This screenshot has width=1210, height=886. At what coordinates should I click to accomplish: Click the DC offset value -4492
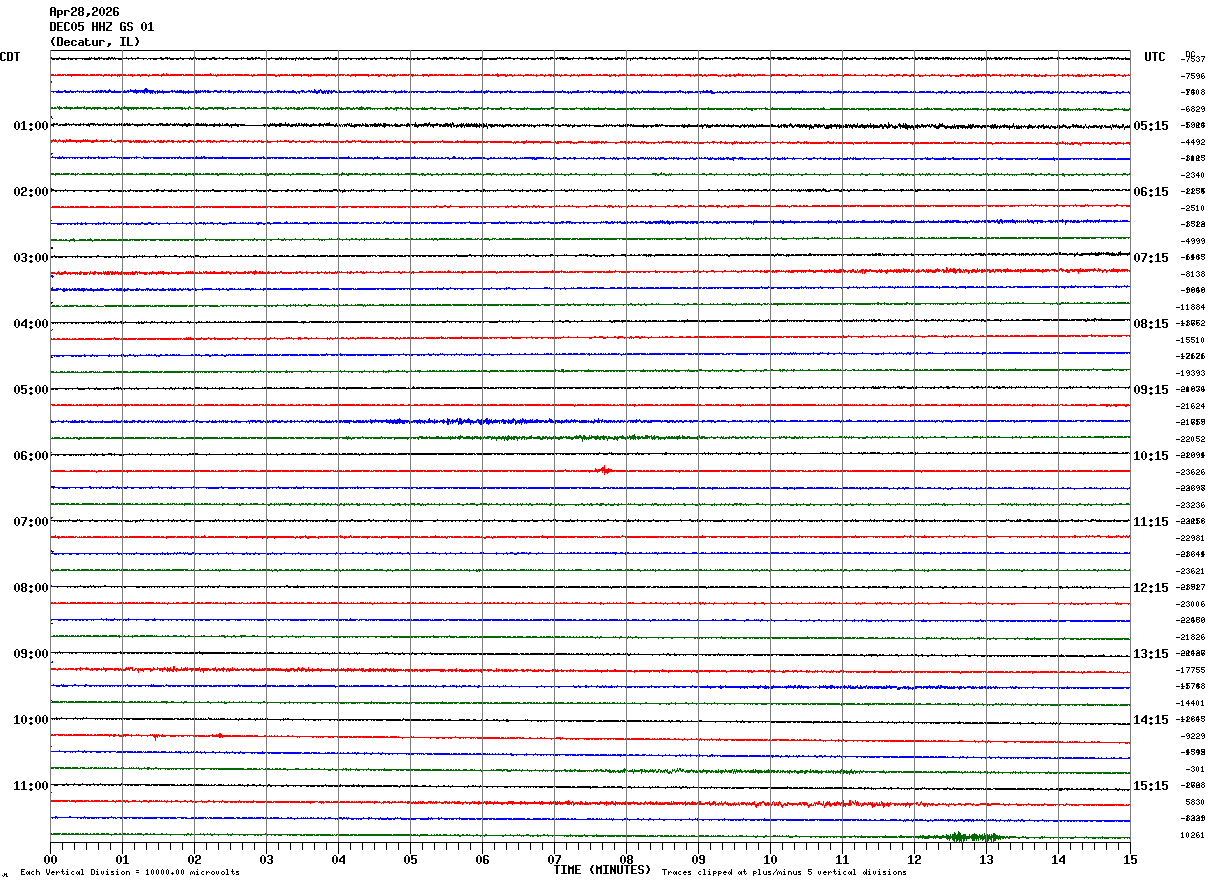coord(1193,142)
